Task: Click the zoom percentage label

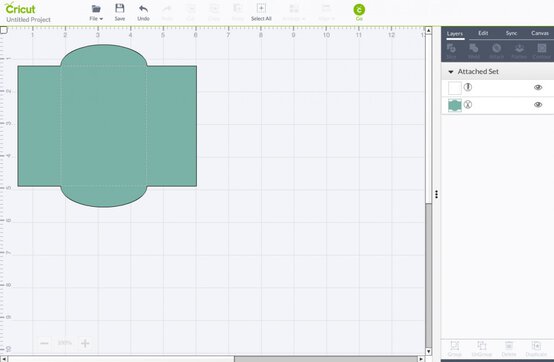Action: coord(65,343)
